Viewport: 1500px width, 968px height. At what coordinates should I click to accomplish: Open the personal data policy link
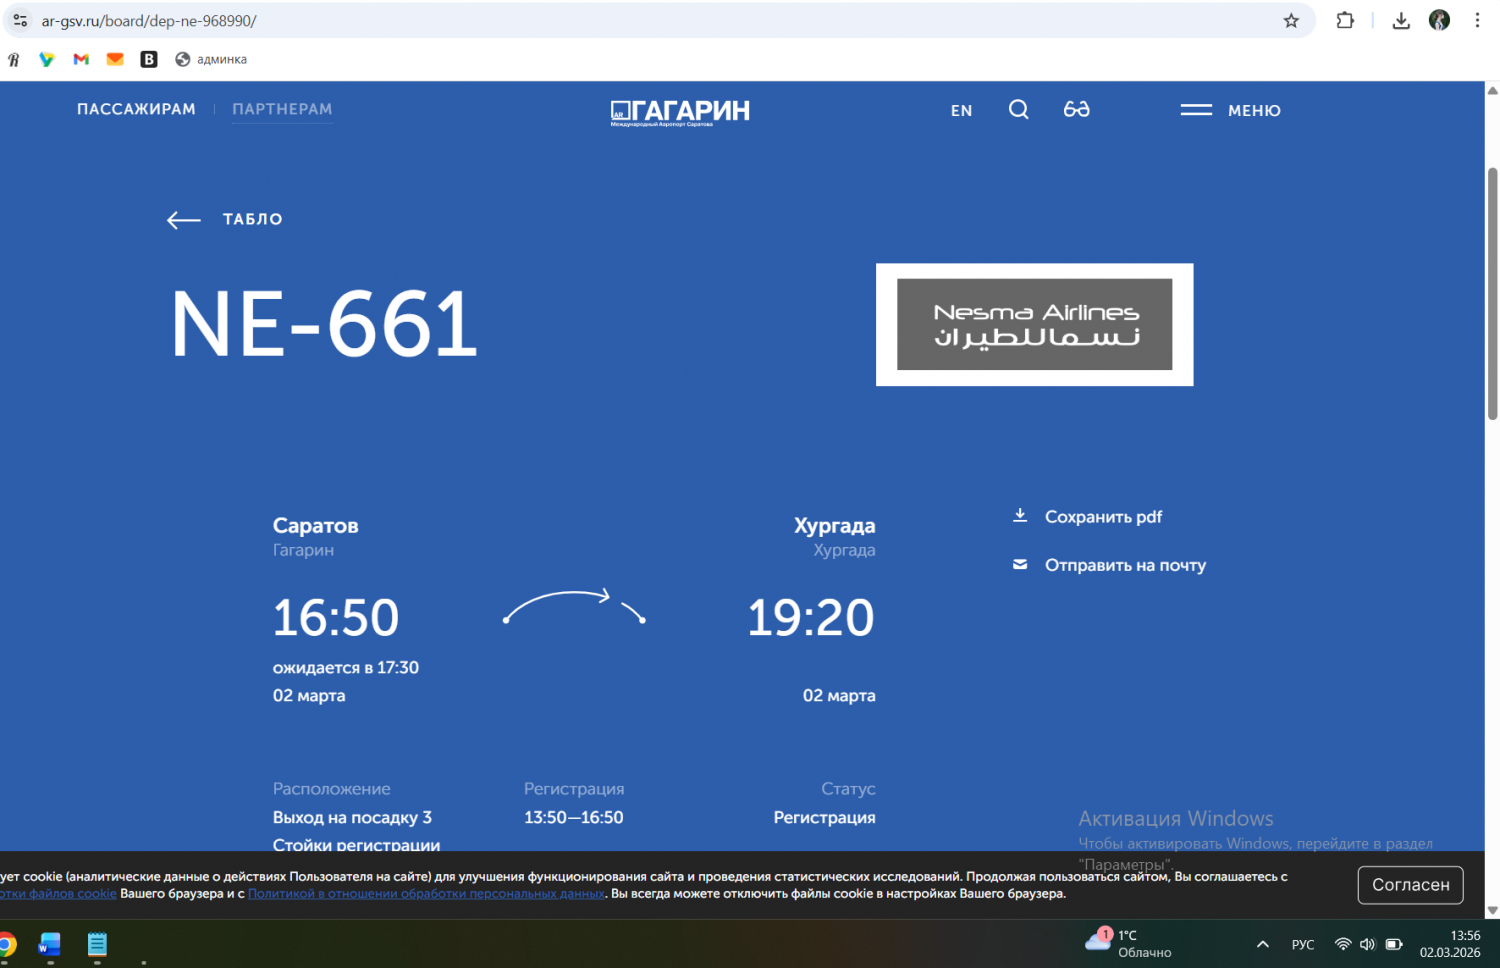click(426, 894)
